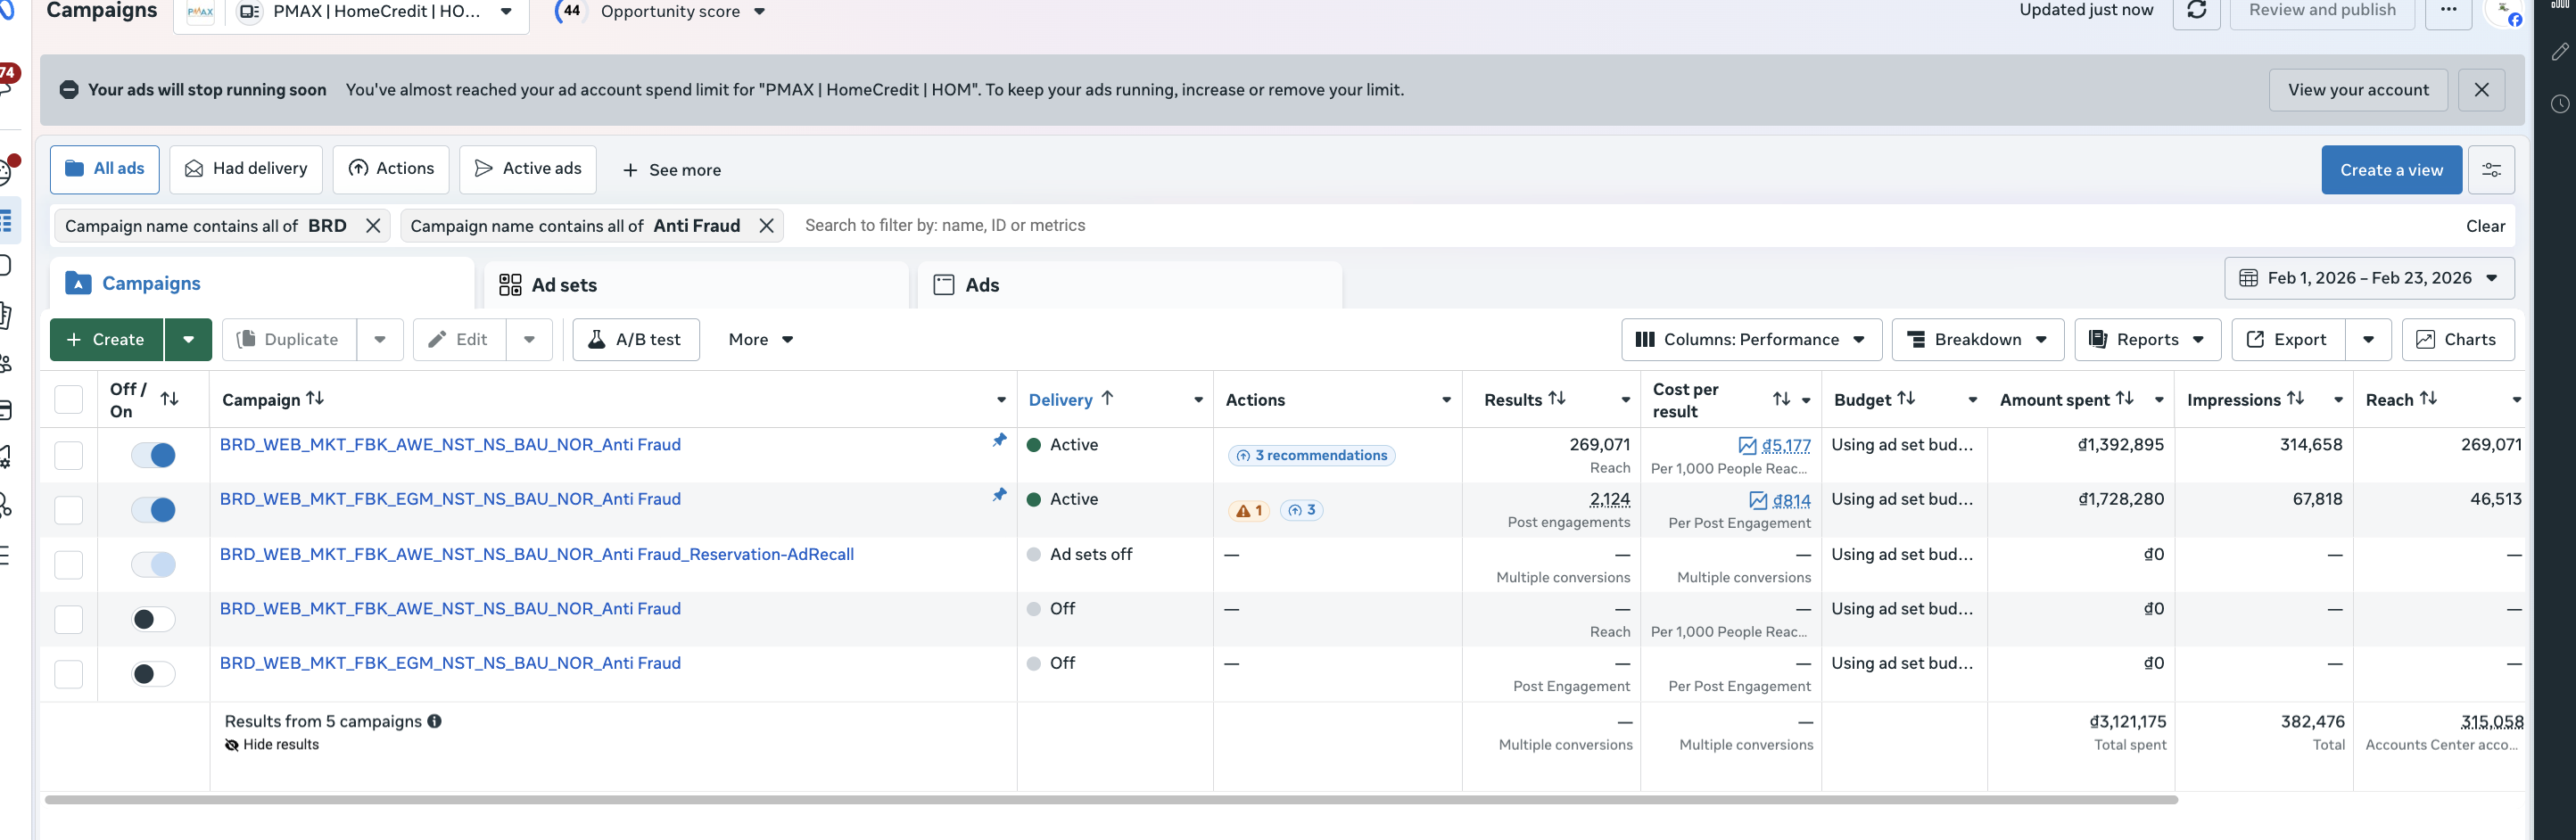Click the info icon beside Results from 5 campaigns
This screenshot has width=2576, height=840.
pos(435,722)
